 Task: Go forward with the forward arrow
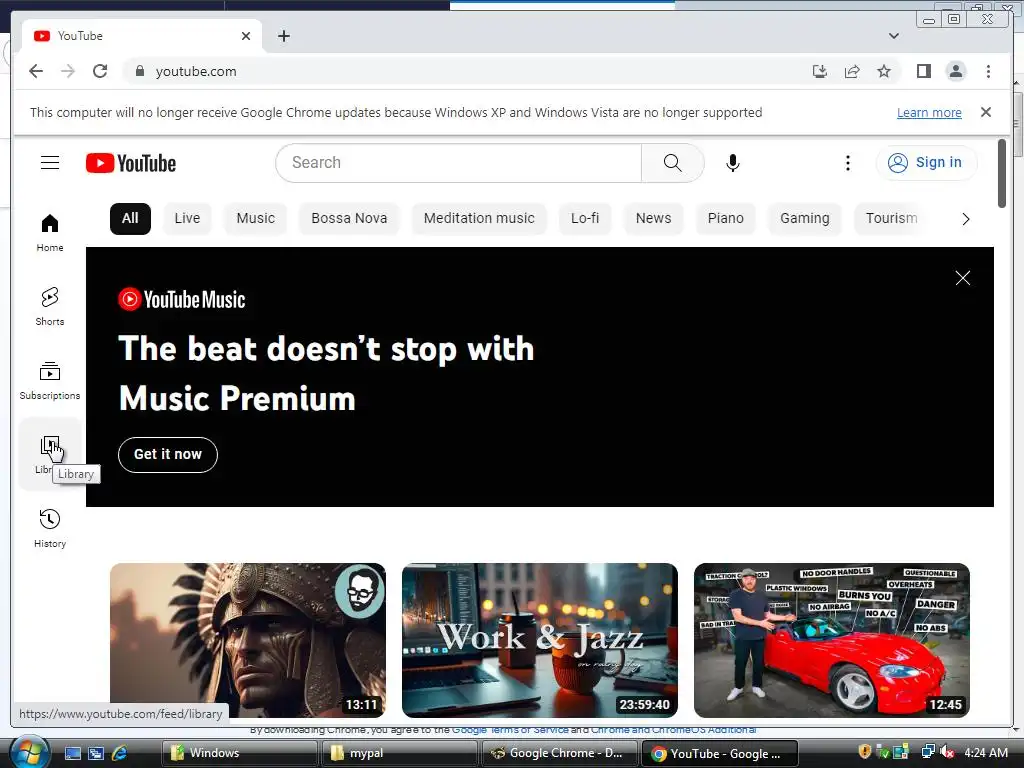[68, 71]
